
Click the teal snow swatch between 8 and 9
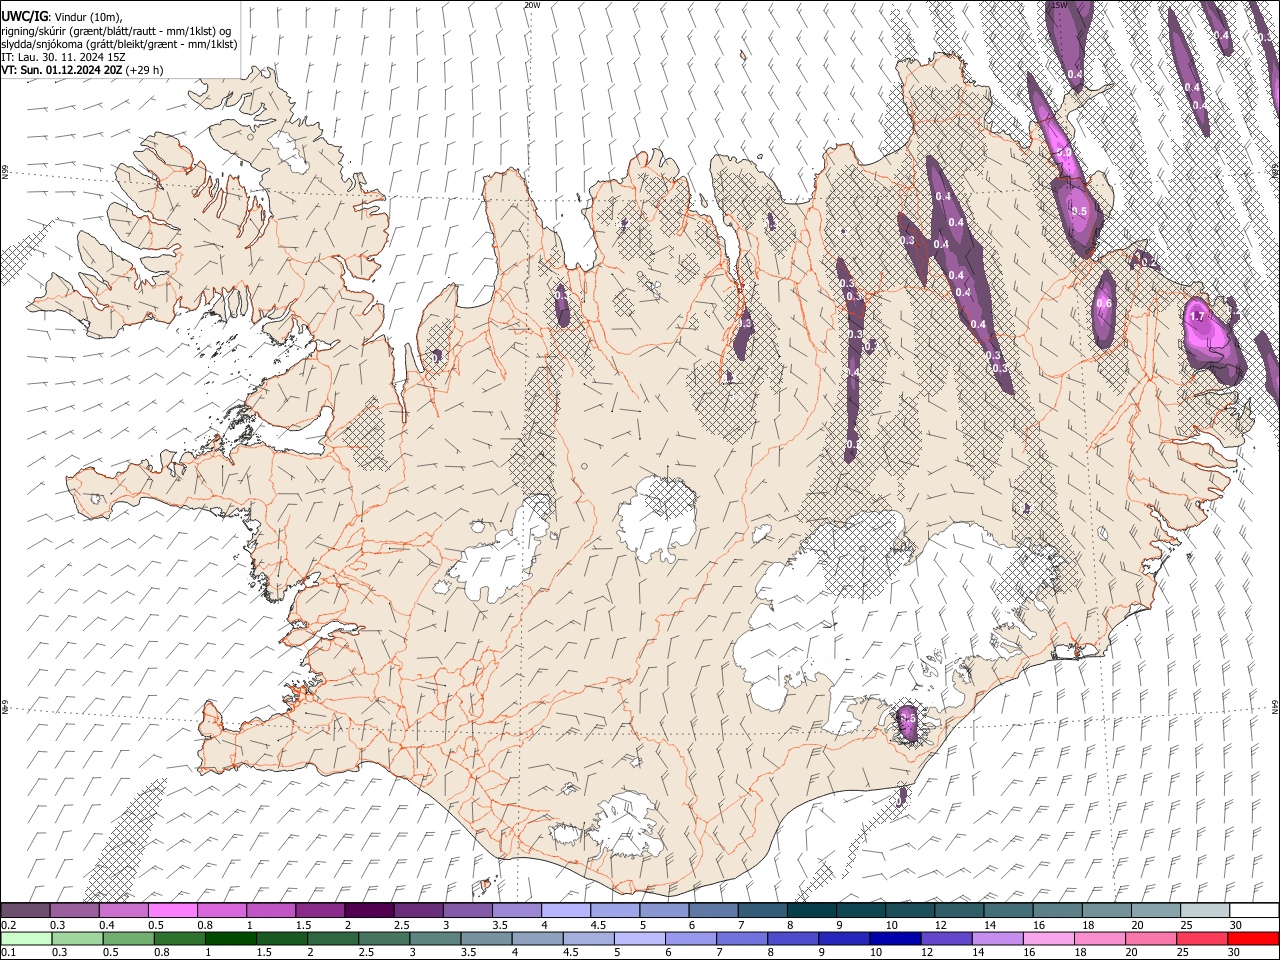tap(812, 910)
